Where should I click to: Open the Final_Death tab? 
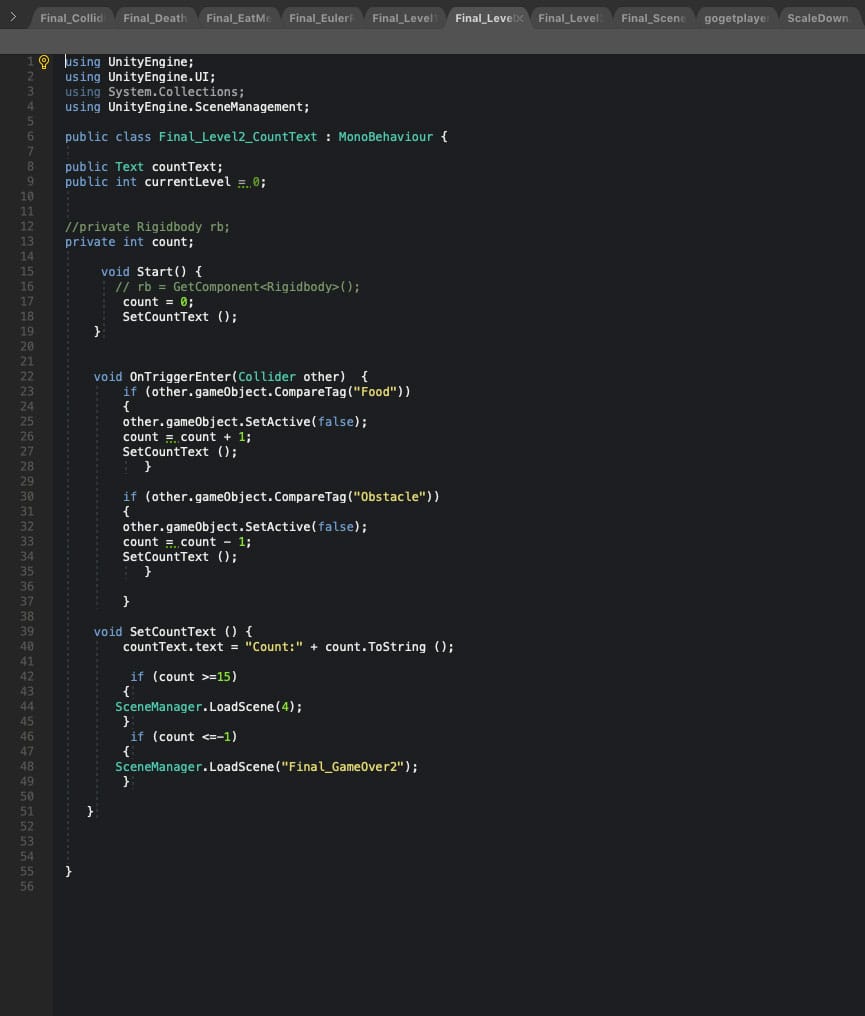tap(155, 18)
